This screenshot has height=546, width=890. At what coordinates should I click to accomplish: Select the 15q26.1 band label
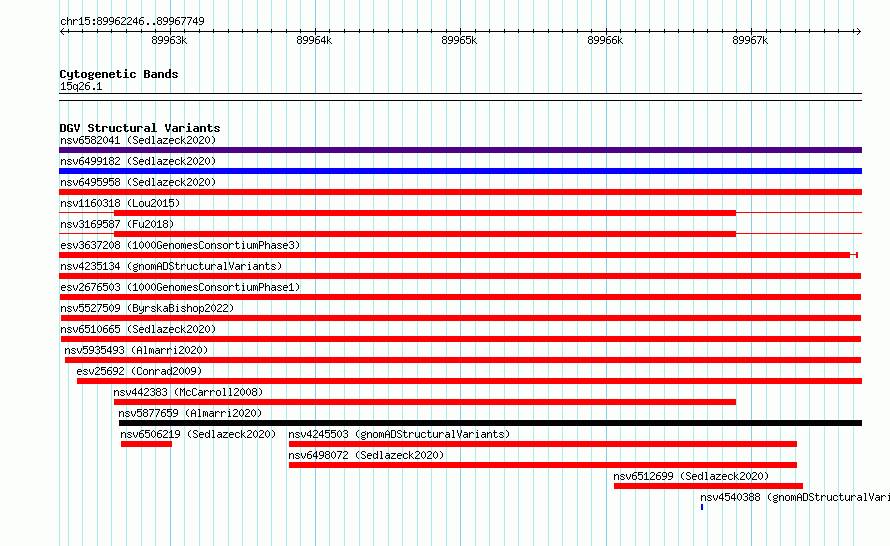pyautogui.click(x=81, y=86)
